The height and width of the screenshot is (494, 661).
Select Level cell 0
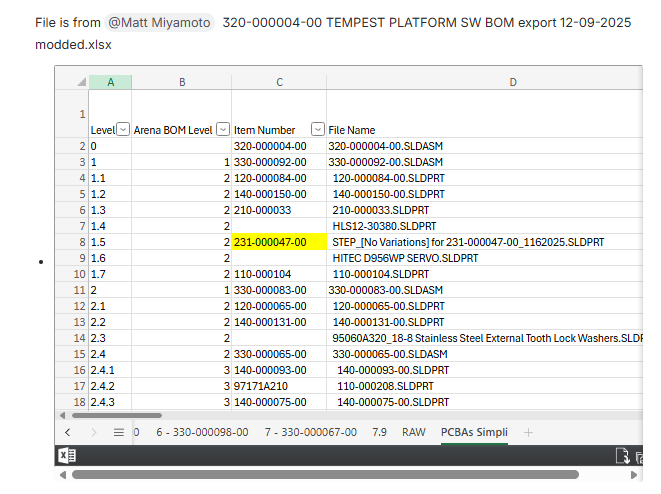point(110,146)
